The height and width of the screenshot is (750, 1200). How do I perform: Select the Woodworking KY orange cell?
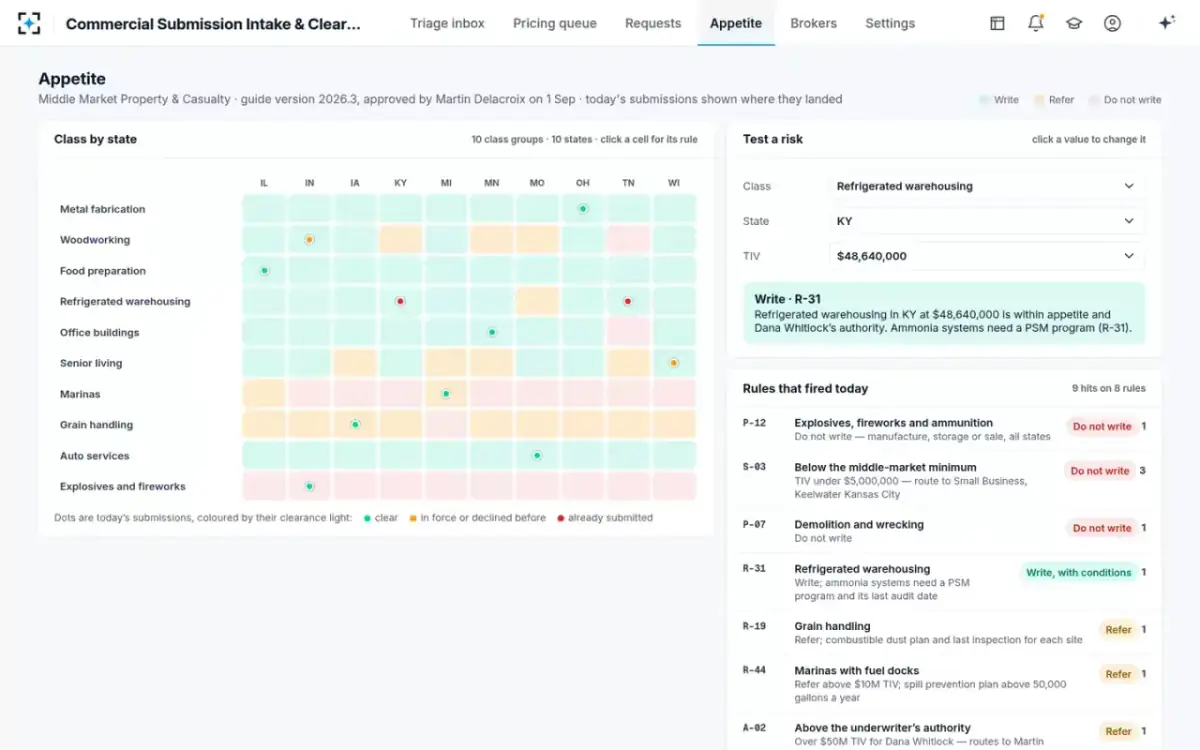pyautogui.click(x=400, y=240)
